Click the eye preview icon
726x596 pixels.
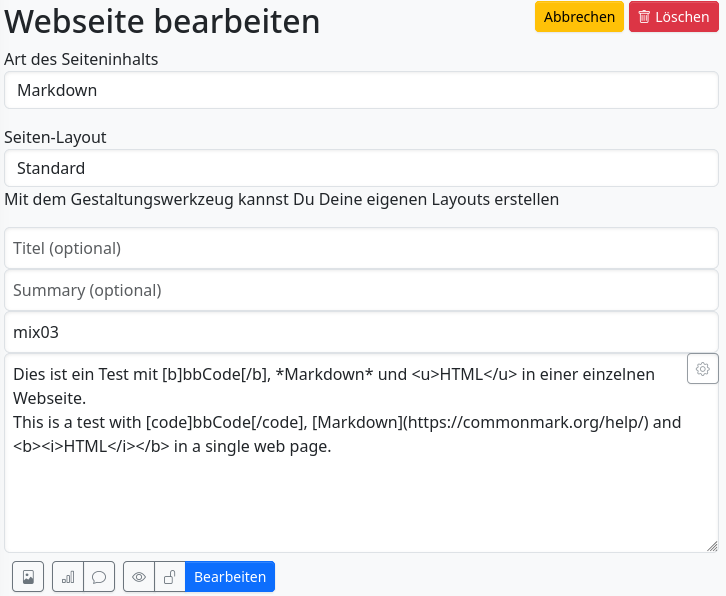point(139,577)
